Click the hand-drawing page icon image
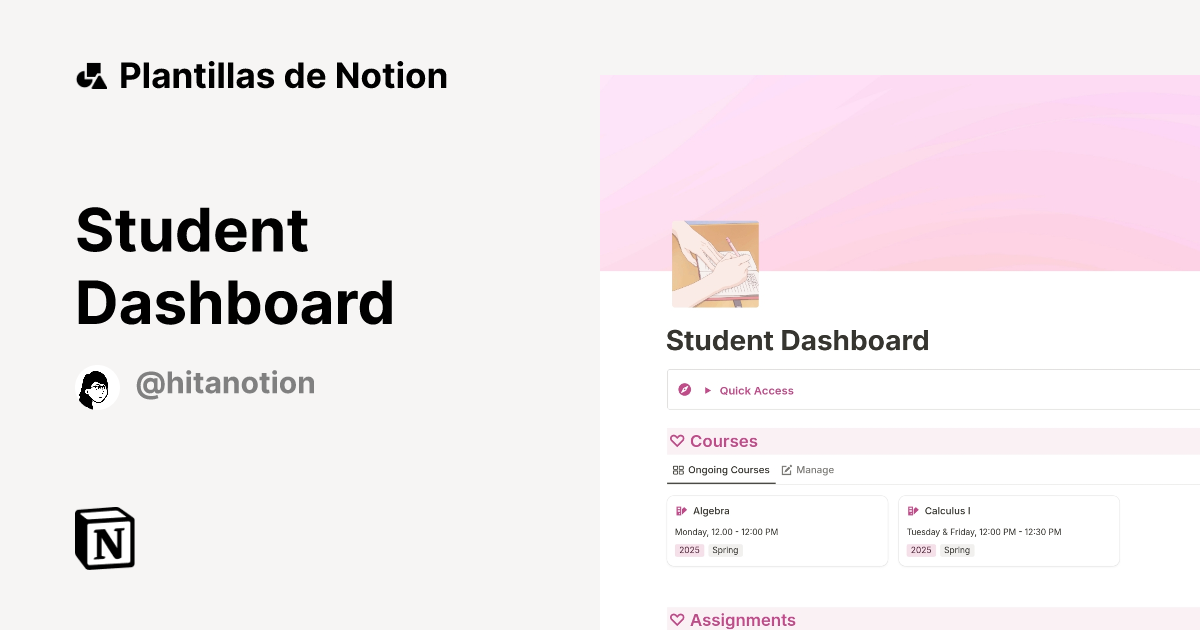This screenshot has width=1200, height=630. pos(715,263)
